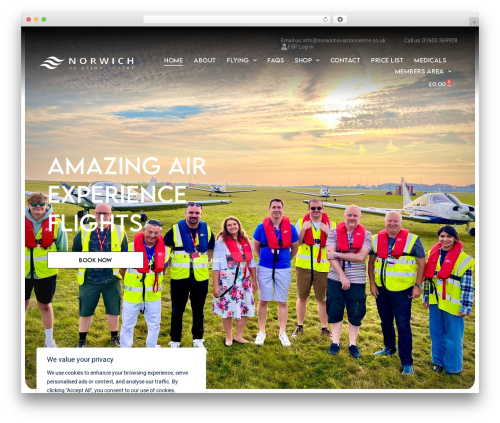
Task: Open a new browser tab plus button
Action: click(x=474, y=22)
